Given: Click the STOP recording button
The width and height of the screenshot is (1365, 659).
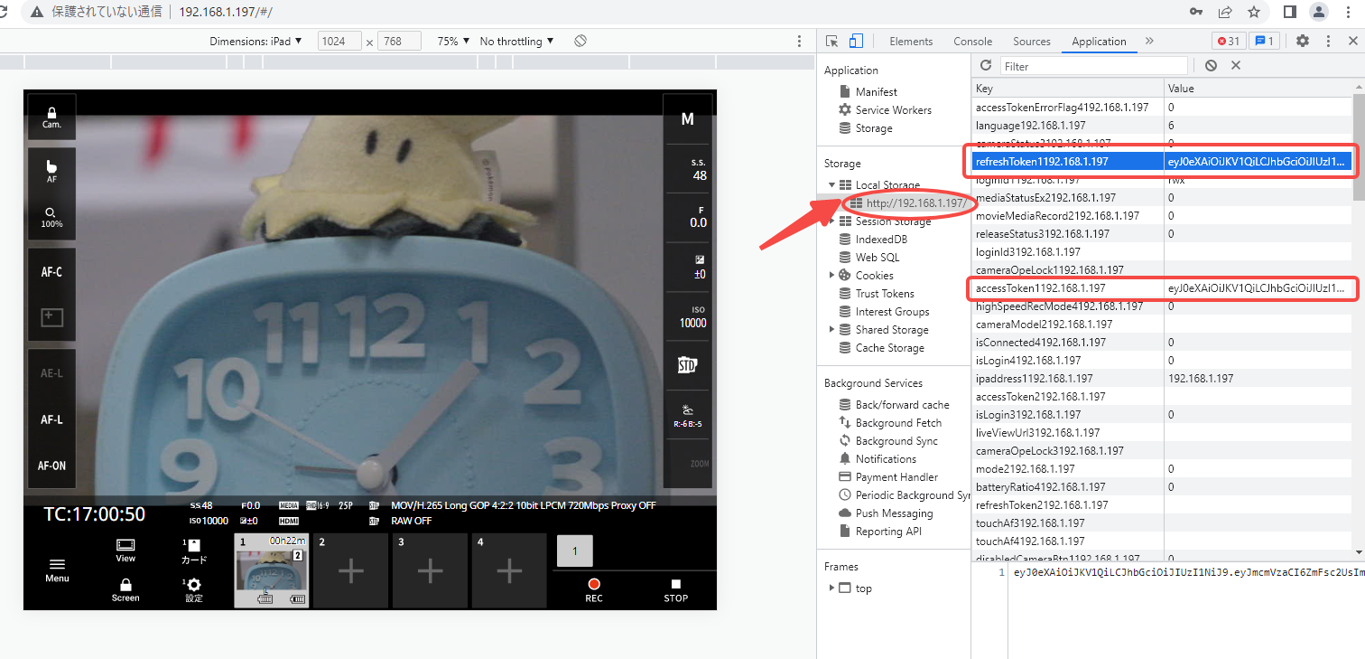Looking at the screenshot, I should tap(676, 590).
